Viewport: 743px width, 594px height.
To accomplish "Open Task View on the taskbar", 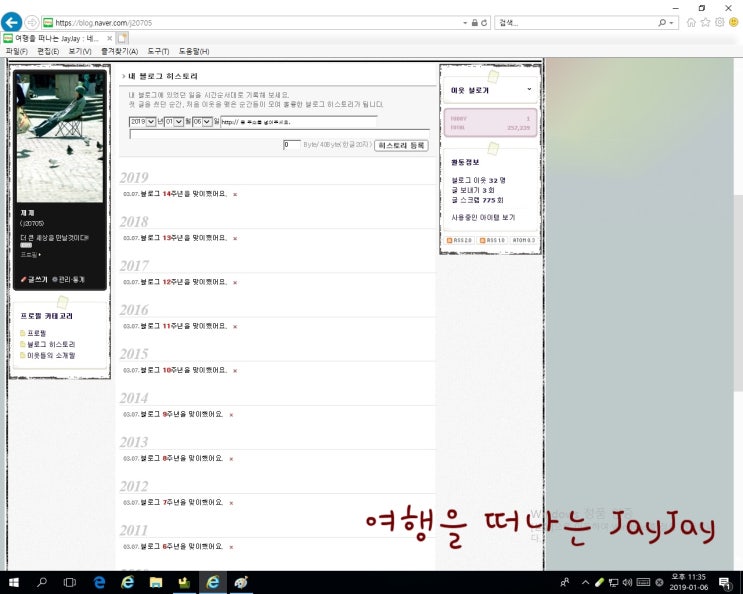I will (70, 582).
